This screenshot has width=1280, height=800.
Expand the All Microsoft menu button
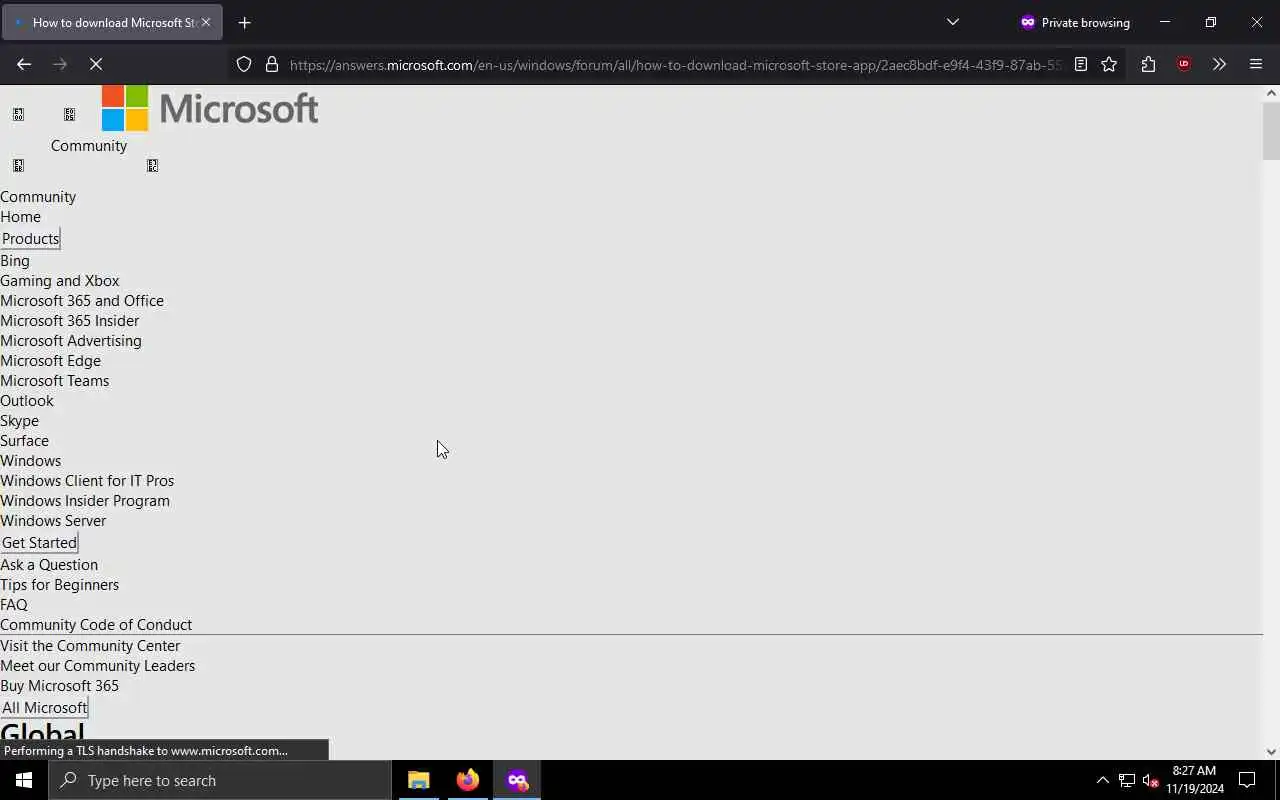point(44,708)
